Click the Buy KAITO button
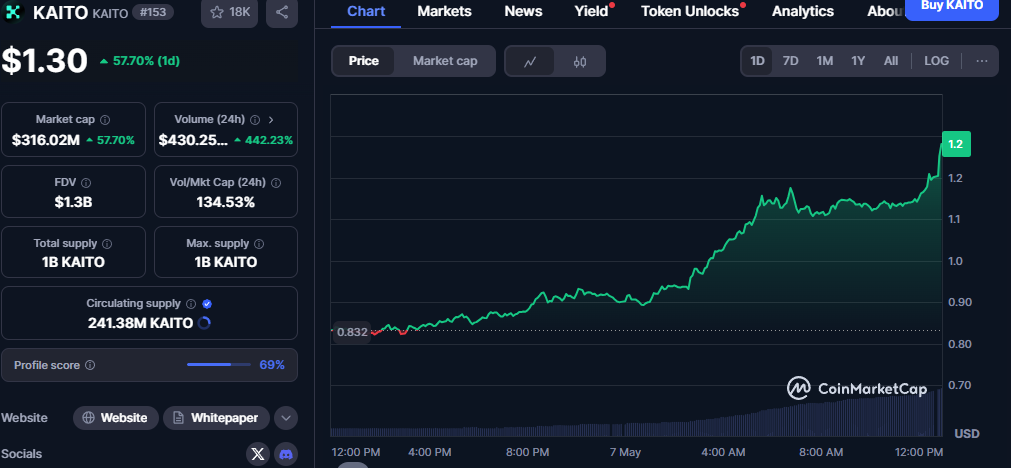This screenshot has height=468, width=1011. 952,7
